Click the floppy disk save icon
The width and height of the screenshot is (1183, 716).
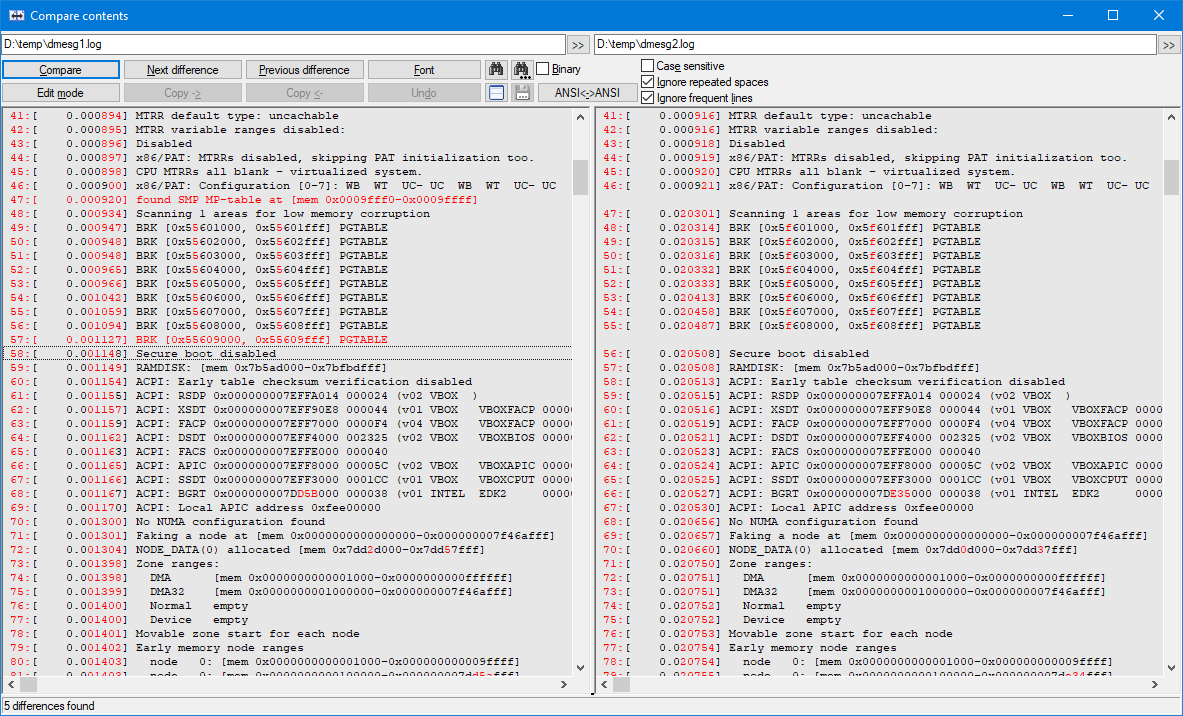coord(521,93)
